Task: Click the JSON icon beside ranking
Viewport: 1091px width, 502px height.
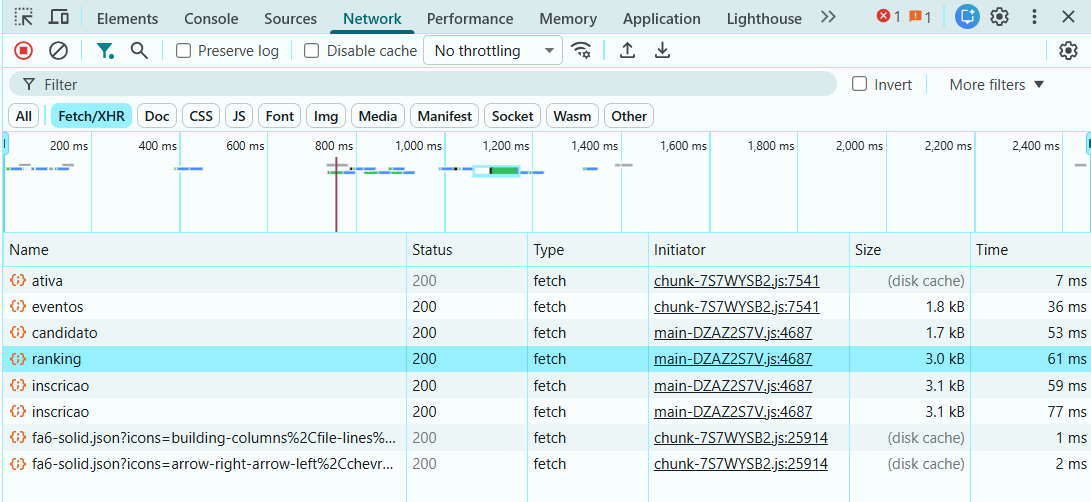Action: click(x=17, y=359)
